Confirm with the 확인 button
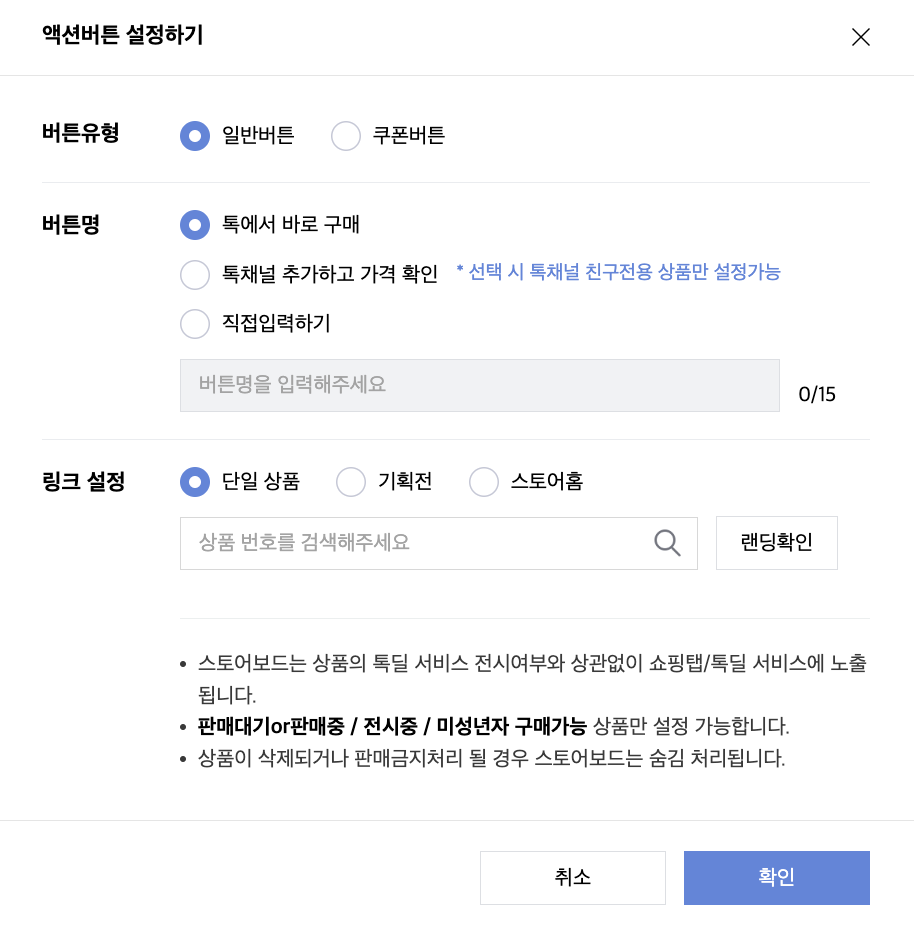Image resolution: width=914 pixels, height=948 pixels. pos(776,877)
